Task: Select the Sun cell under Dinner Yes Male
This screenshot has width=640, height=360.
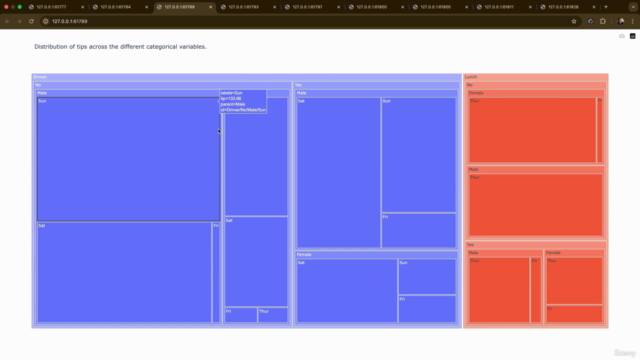Action: [419, 155]
